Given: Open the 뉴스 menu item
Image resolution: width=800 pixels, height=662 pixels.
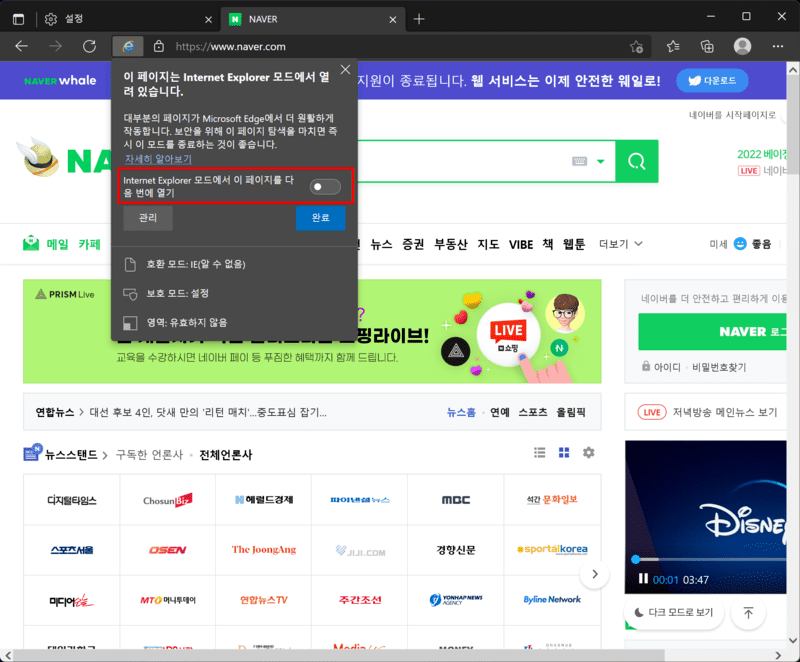Looking at the screenshot, I should [381, 244].
